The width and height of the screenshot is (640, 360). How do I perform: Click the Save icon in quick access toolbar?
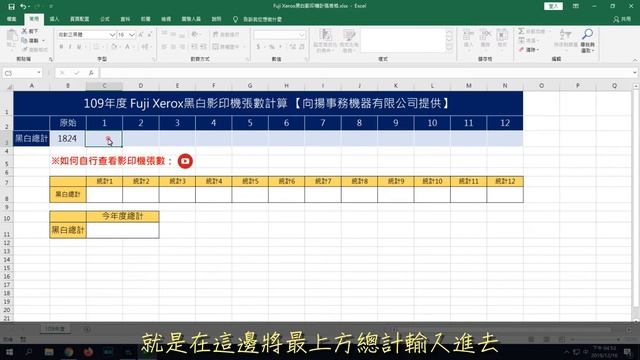coord(11,7)
